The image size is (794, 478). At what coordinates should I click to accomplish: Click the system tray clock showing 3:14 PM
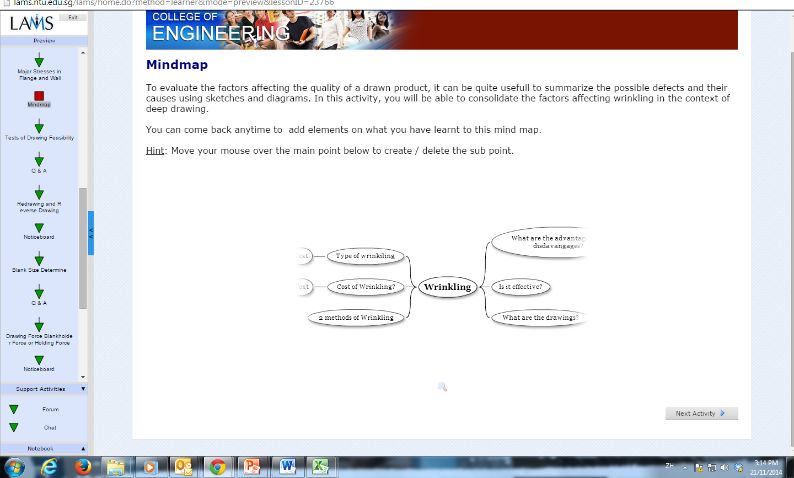(x=766, y=467)
